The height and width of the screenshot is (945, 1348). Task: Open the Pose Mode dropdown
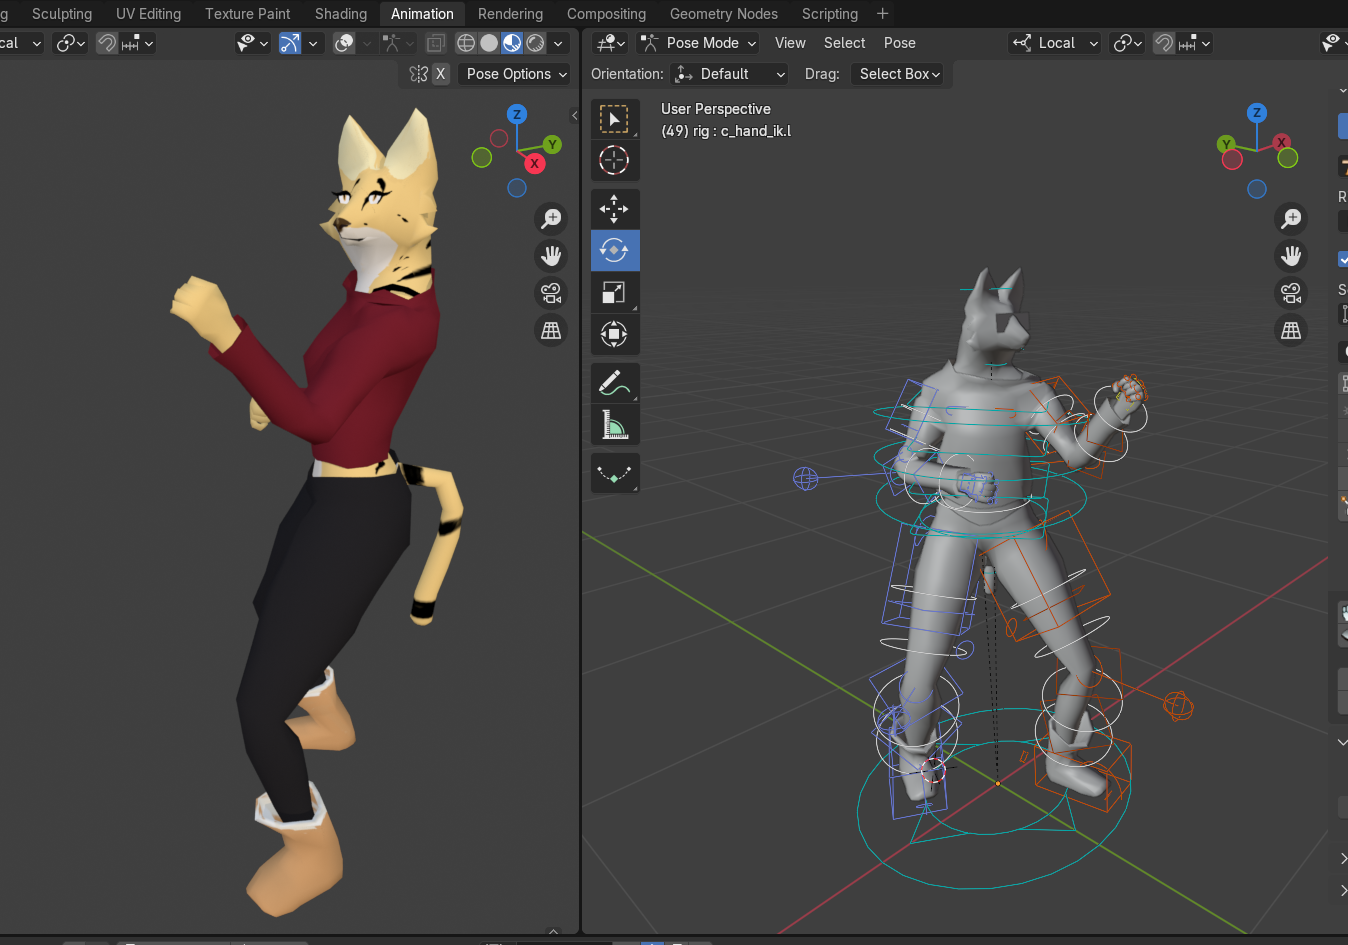(699, 43)
